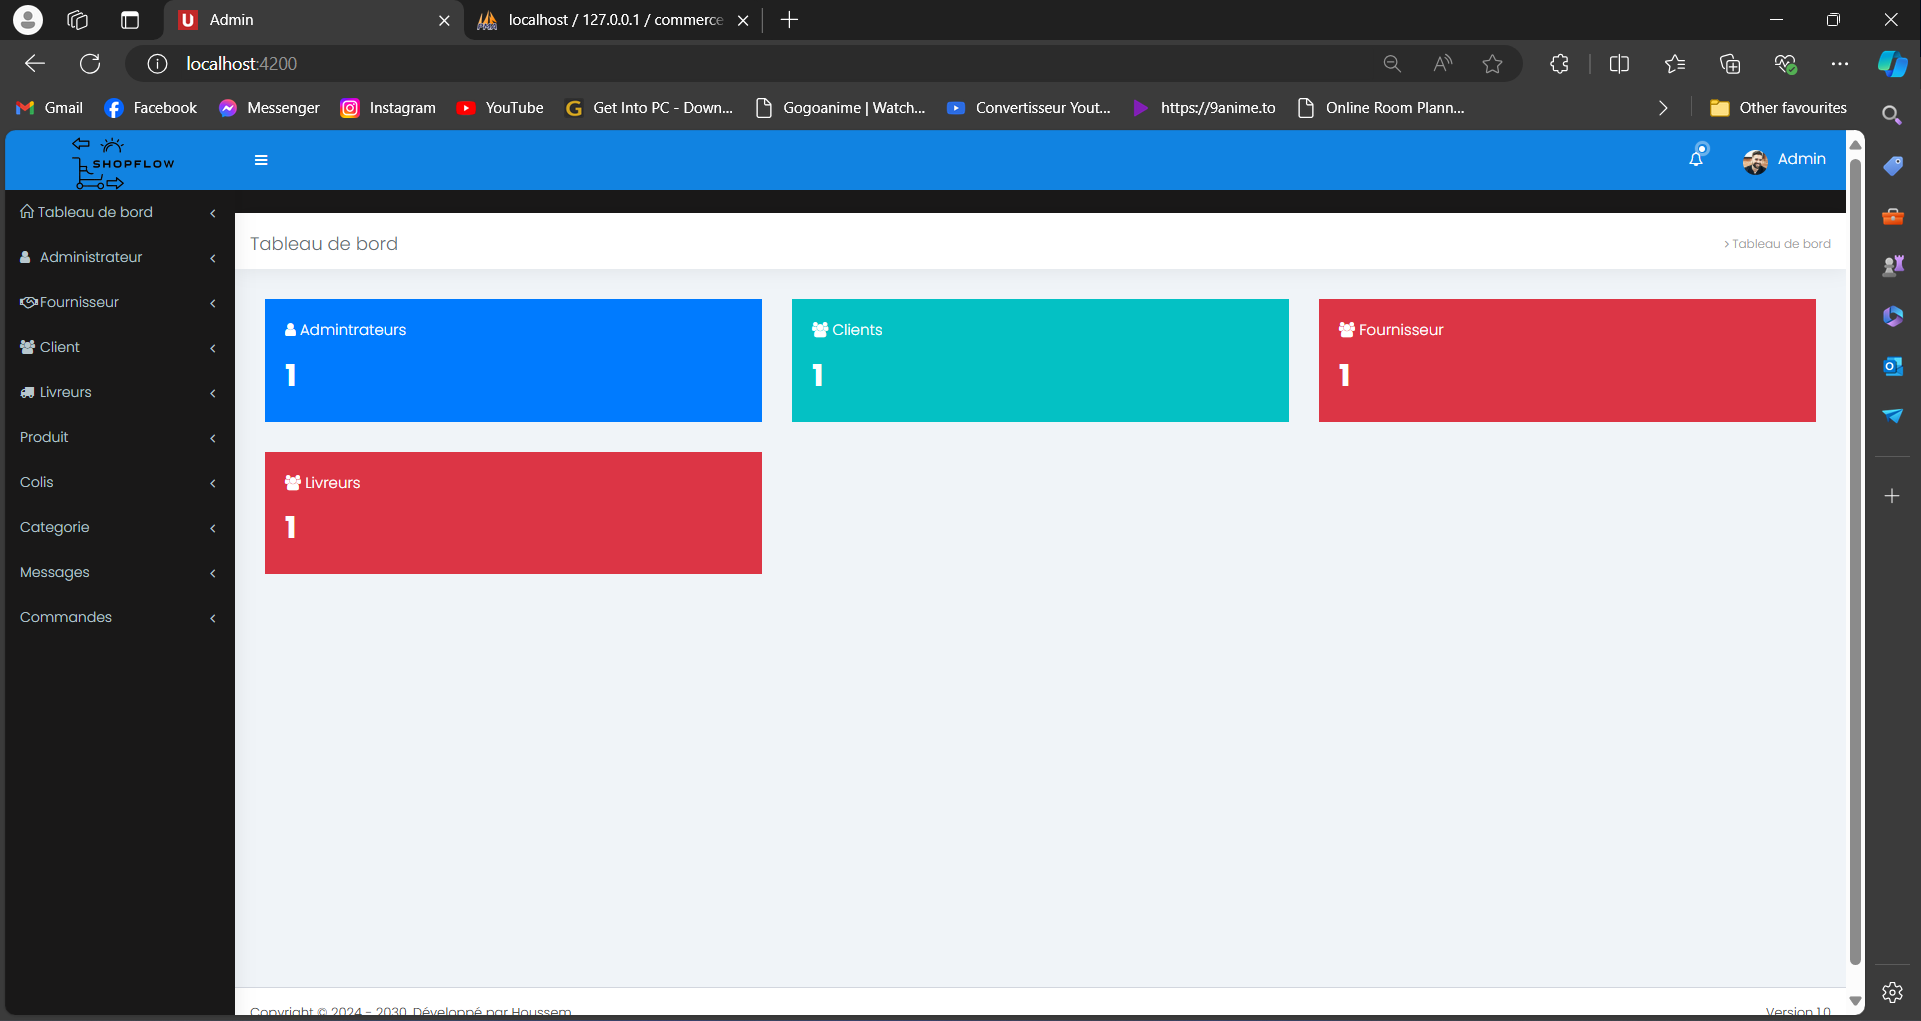Expand the Fournisseur sidebar item
This screenshot has width=1921, height=1021.
coord(80,302)
